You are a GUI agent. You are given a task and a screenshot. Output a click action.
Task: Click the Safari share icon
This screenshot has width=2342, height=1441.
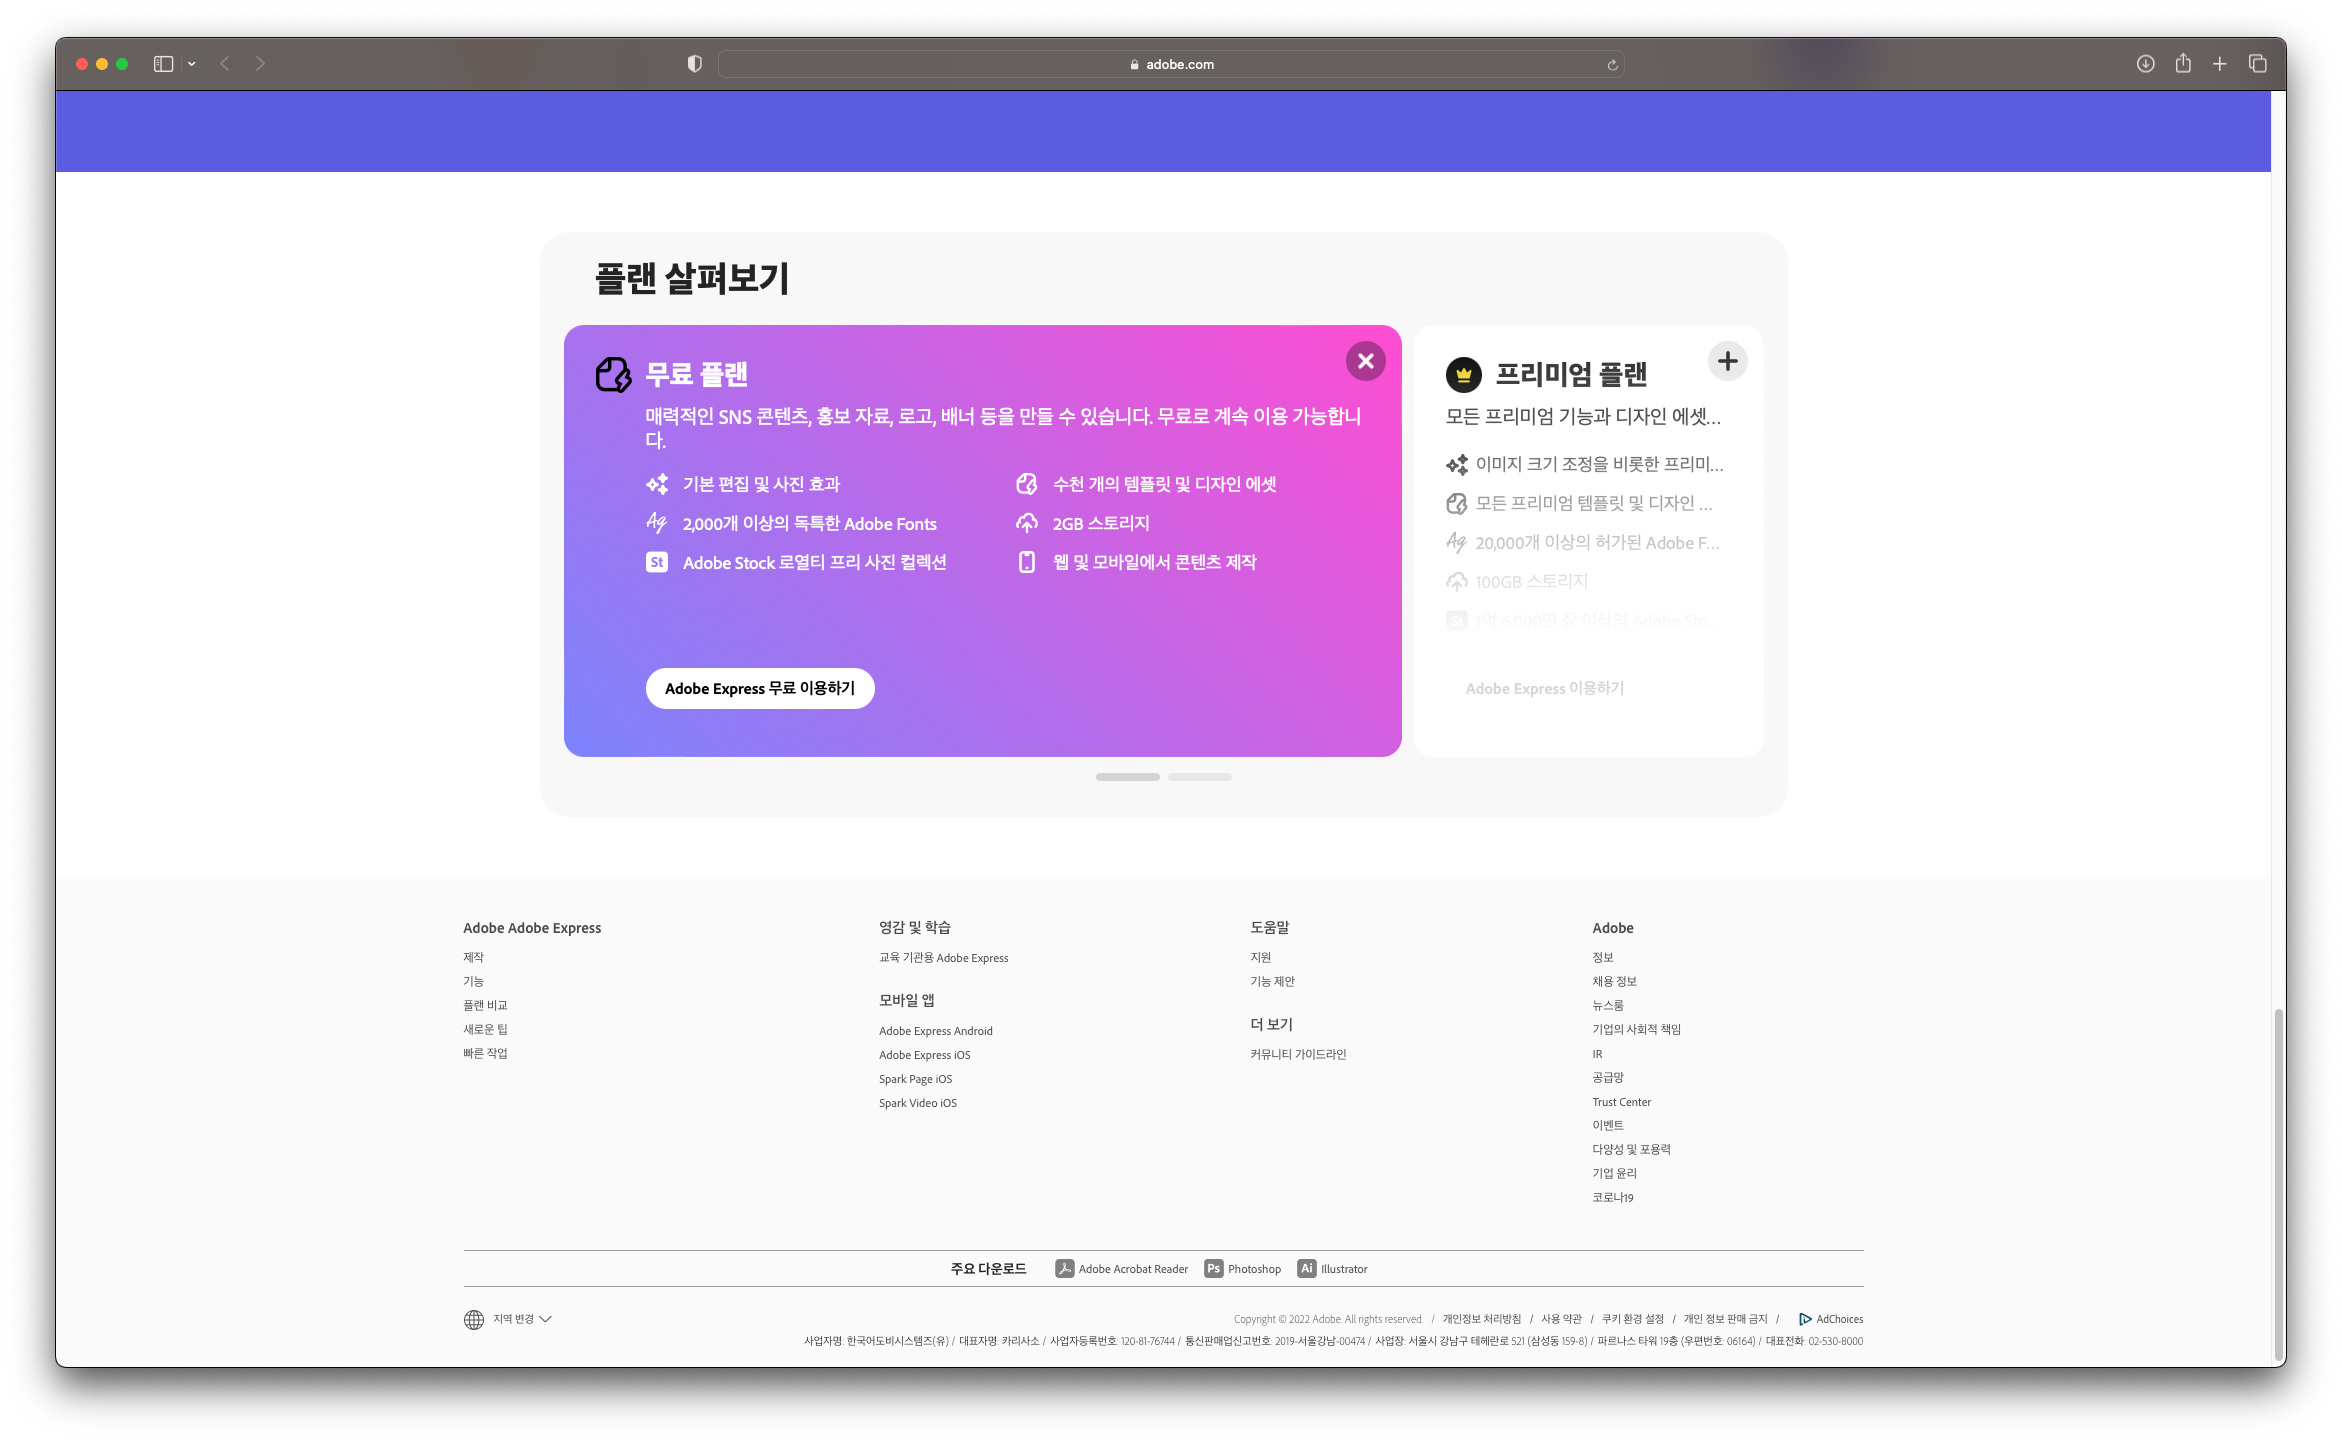coord(2182,63)
